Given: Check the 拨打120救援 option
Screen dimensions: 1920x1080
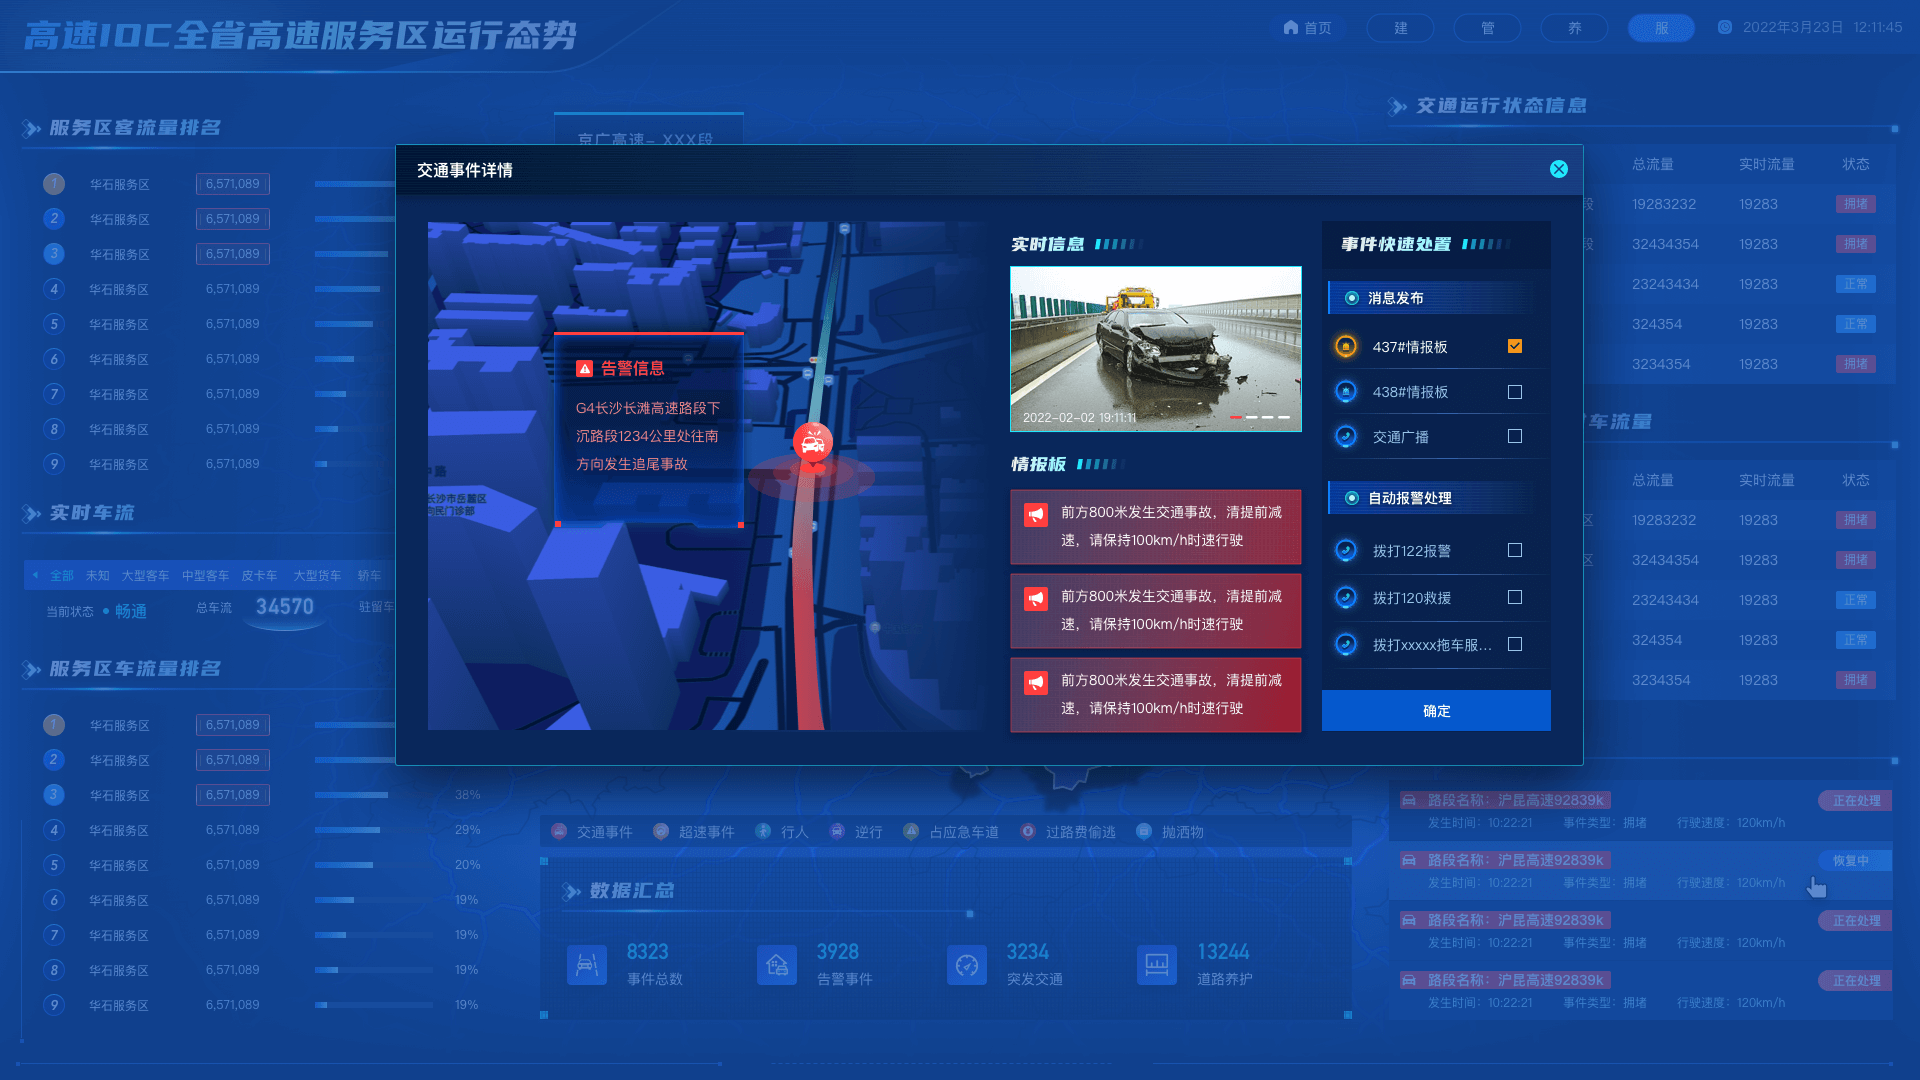Looking at the screenshot, I should (1515, 597).
